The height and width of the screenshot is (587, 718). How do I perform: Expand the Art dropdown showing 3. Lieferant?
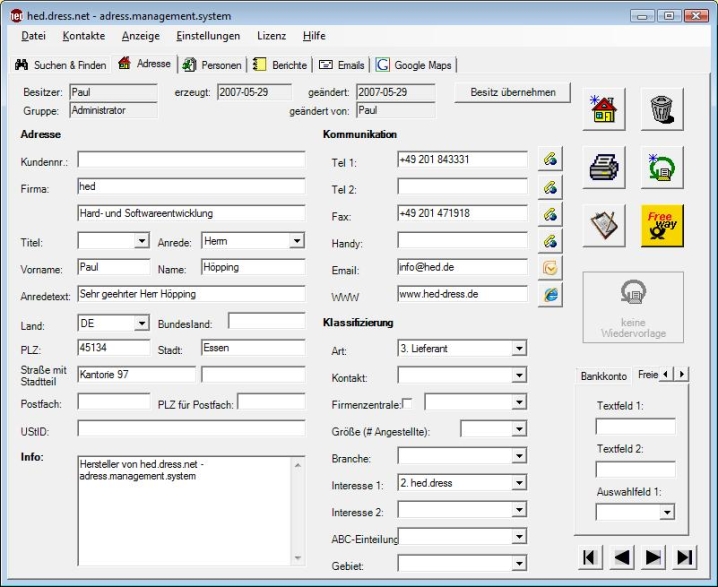518,349
